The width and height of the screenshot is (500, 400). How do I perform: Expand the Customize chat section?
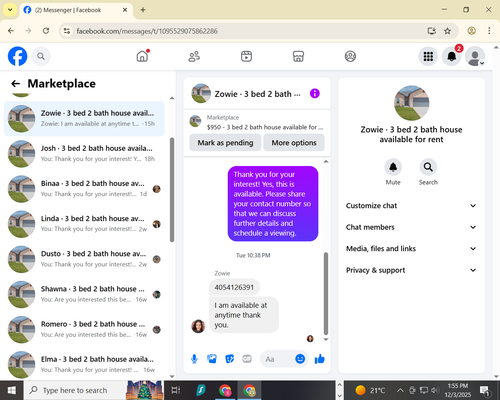pyautogui.click(x=411, y=206)
